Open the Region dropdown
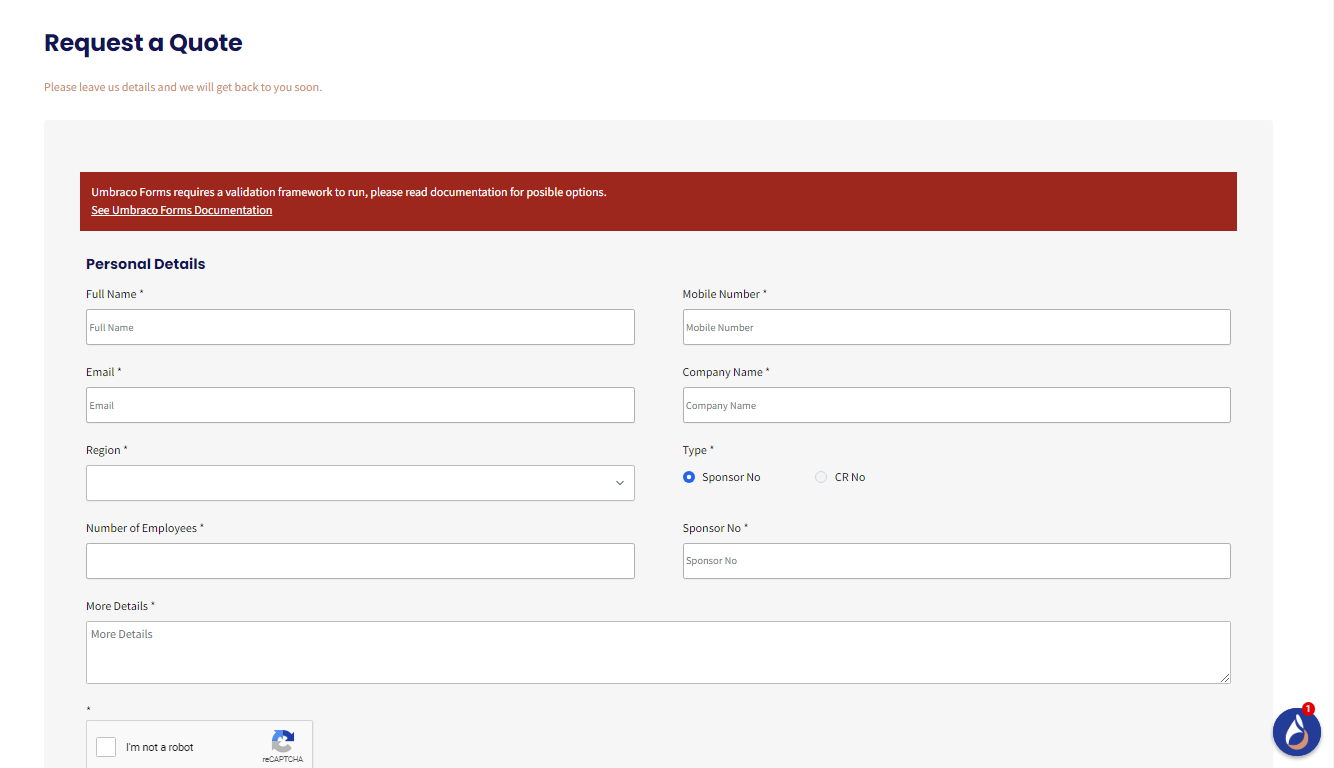This screenshot has height=768, width=1334. click(360, 483)
